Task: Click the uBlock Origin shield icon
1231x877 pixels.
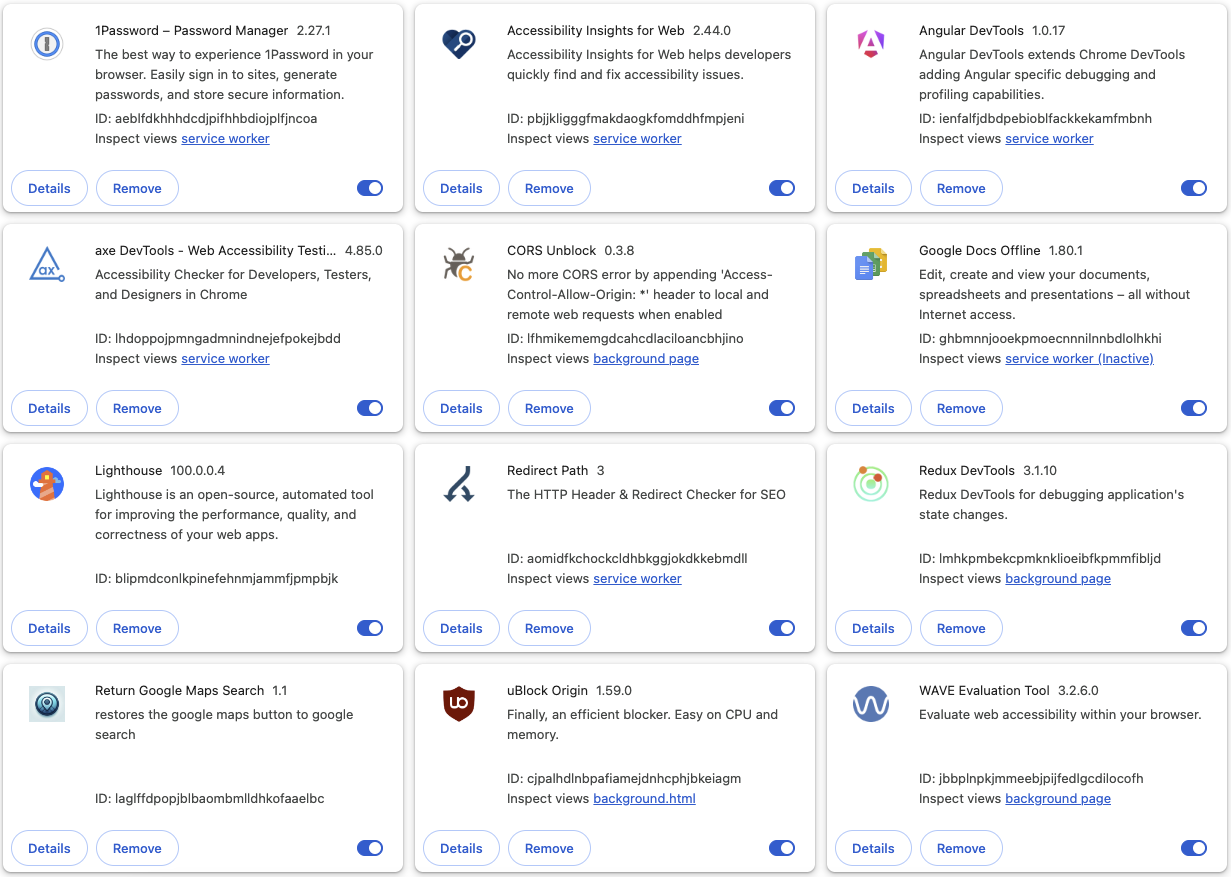Action: [x=459, y=704]
